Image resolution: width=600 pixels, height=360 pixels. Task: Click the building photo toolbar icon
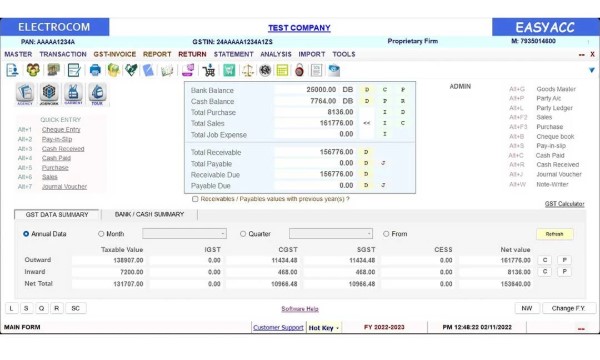click(x=54, y=70)
